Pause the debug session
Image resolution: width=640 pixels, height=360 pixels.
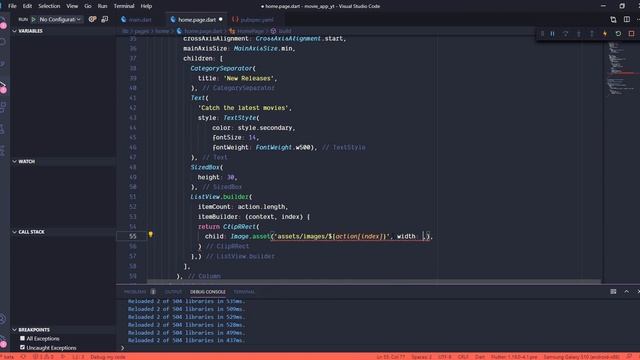(x=552, y=34)
